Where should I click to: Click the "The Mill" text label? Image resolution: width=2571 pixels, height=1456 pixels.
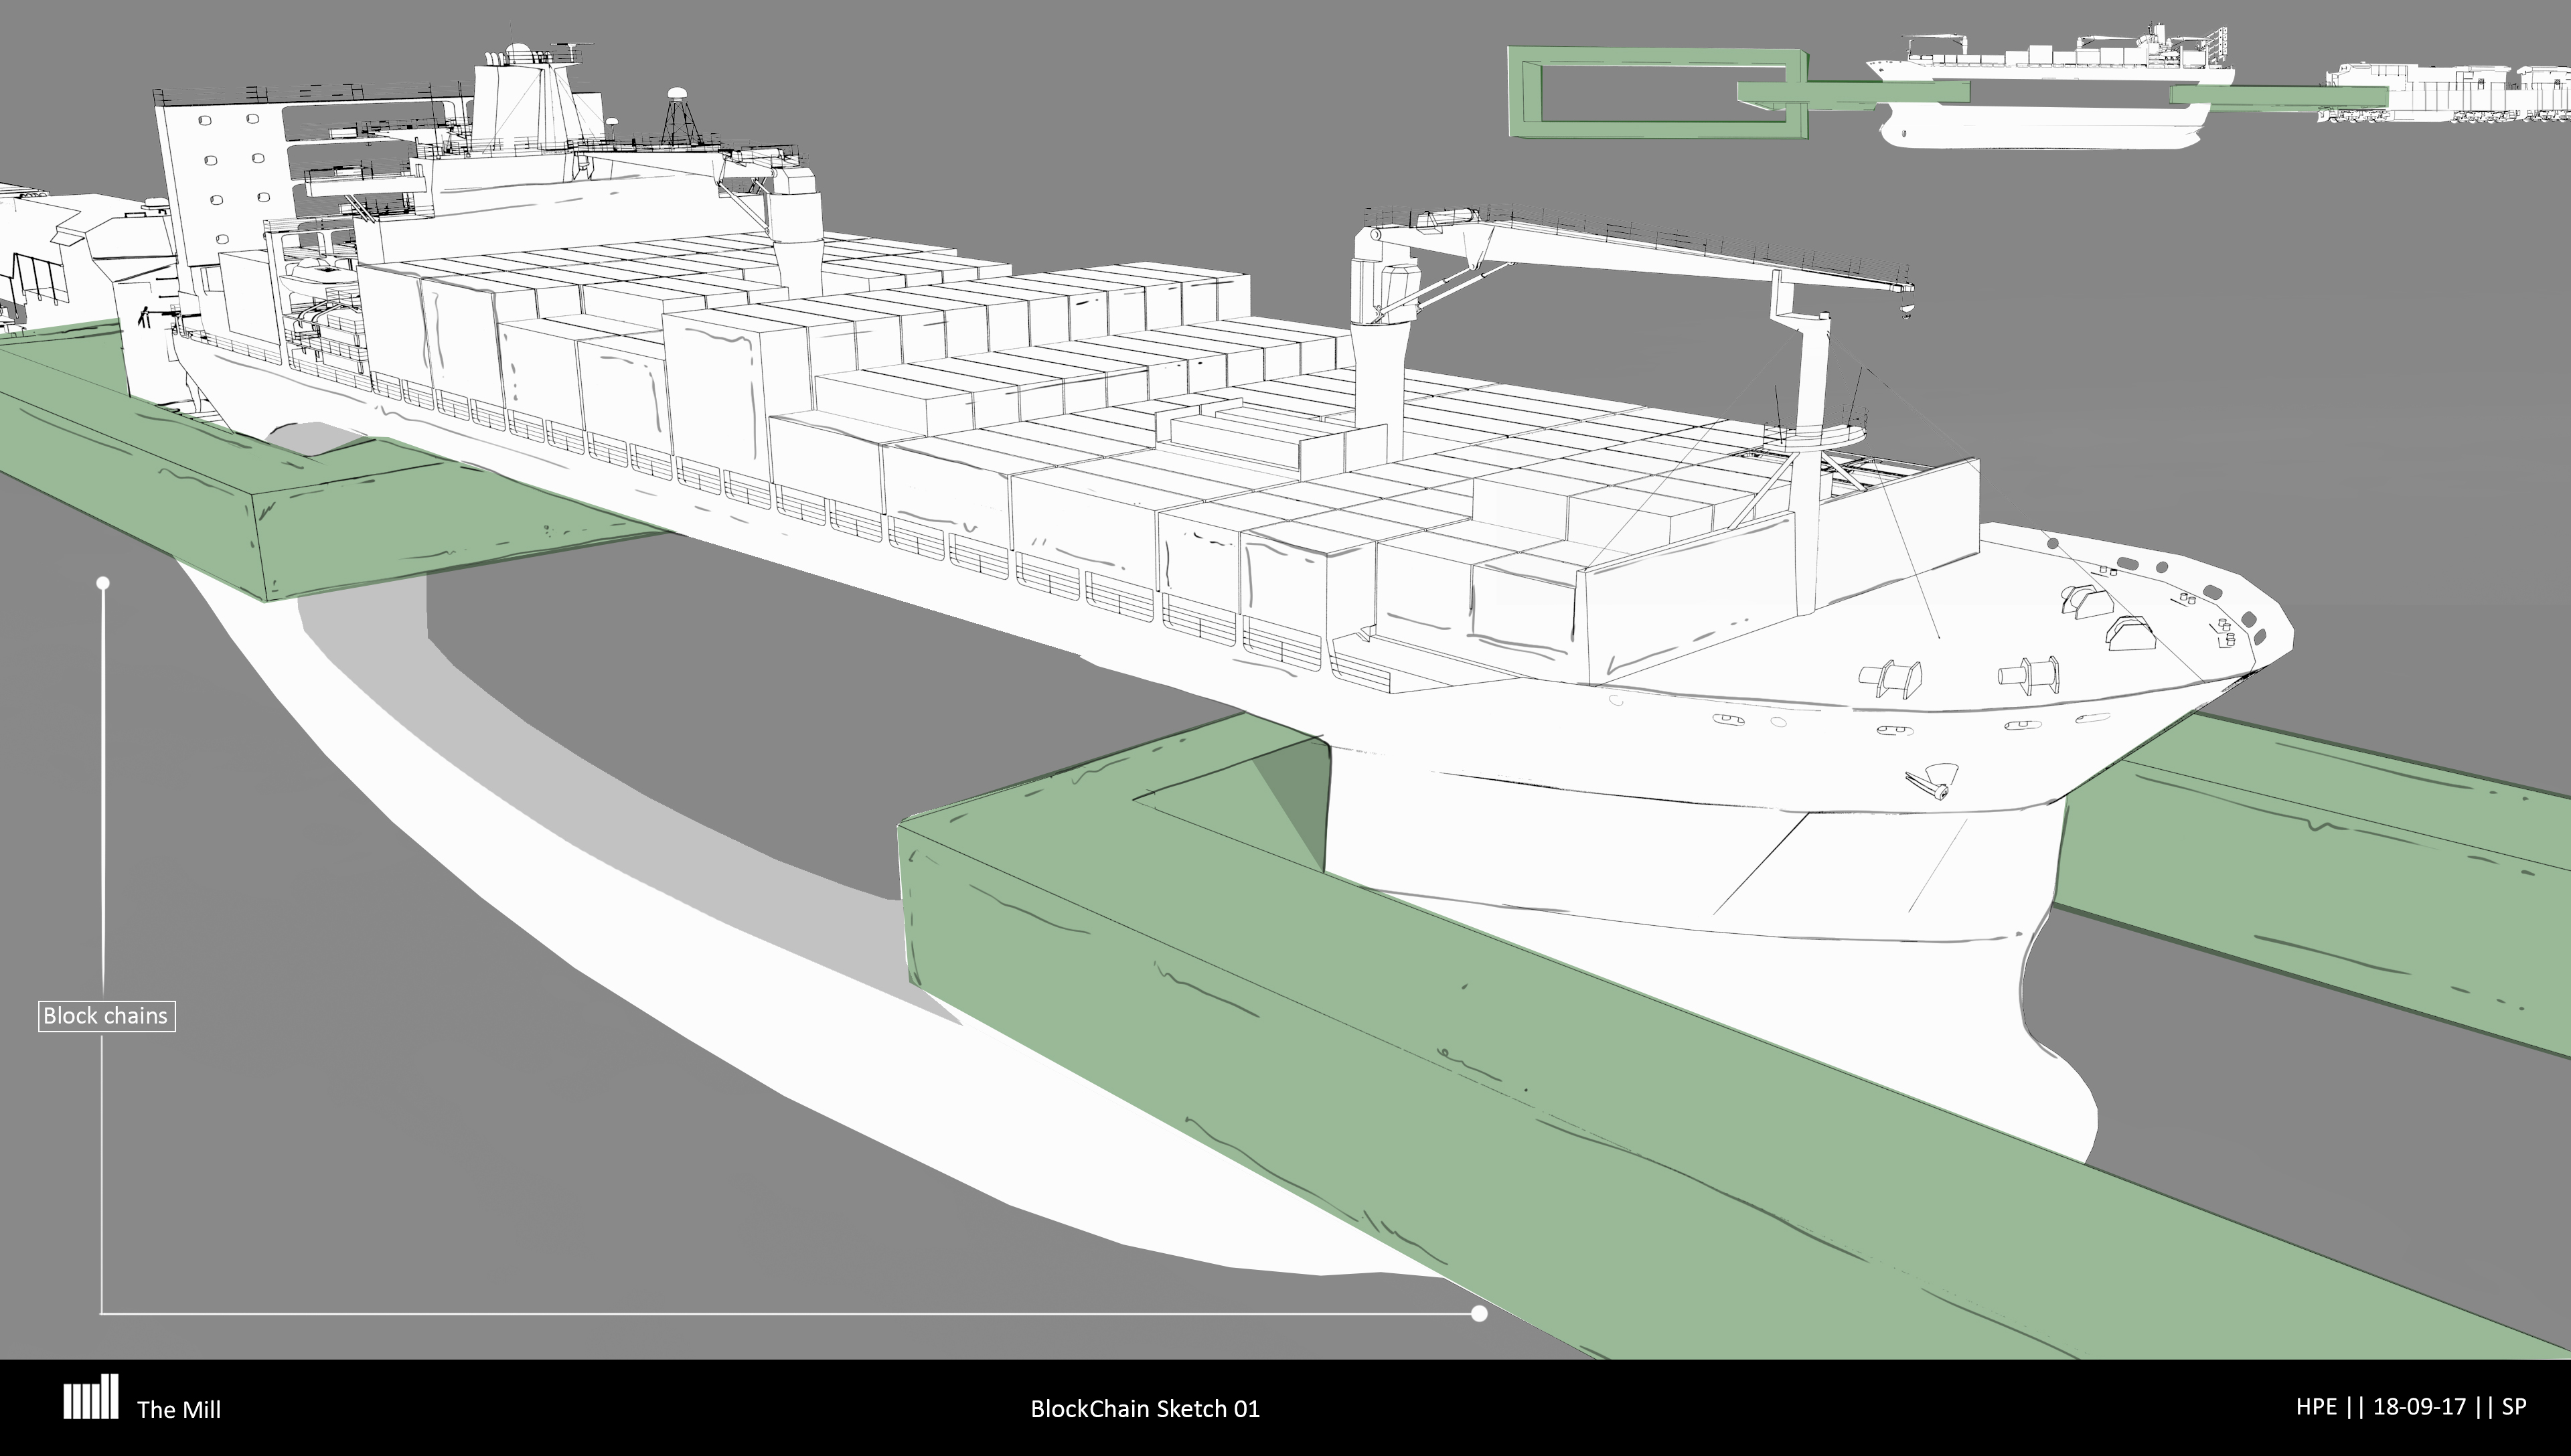[x=179, y=1410]
